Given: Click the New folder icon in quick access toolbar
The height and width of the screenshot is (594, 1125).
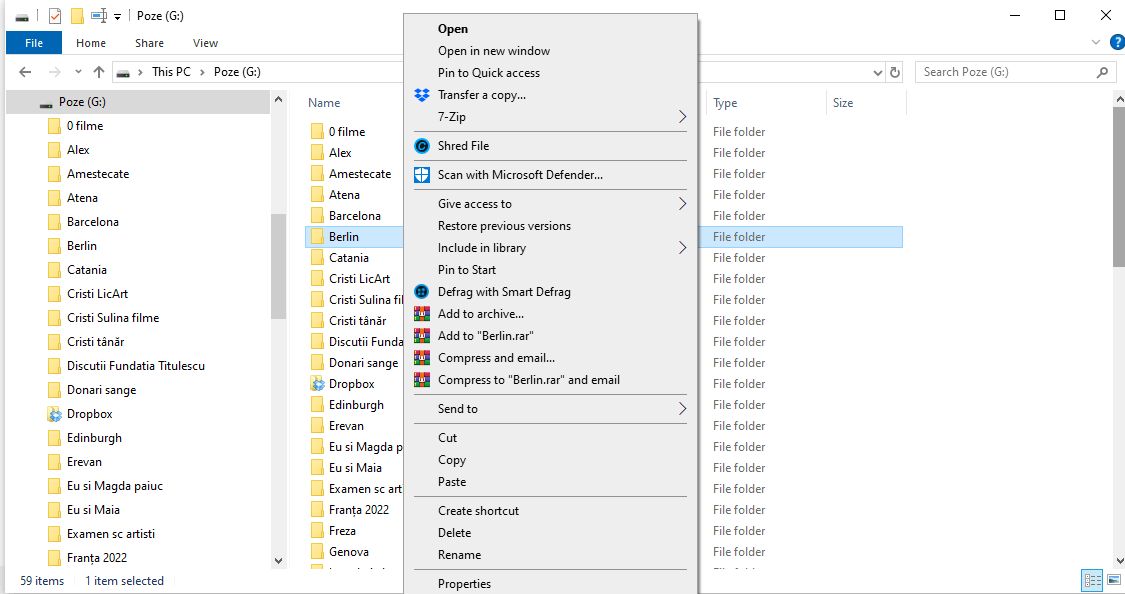Looking at the screenshot, I should point(77,16).
